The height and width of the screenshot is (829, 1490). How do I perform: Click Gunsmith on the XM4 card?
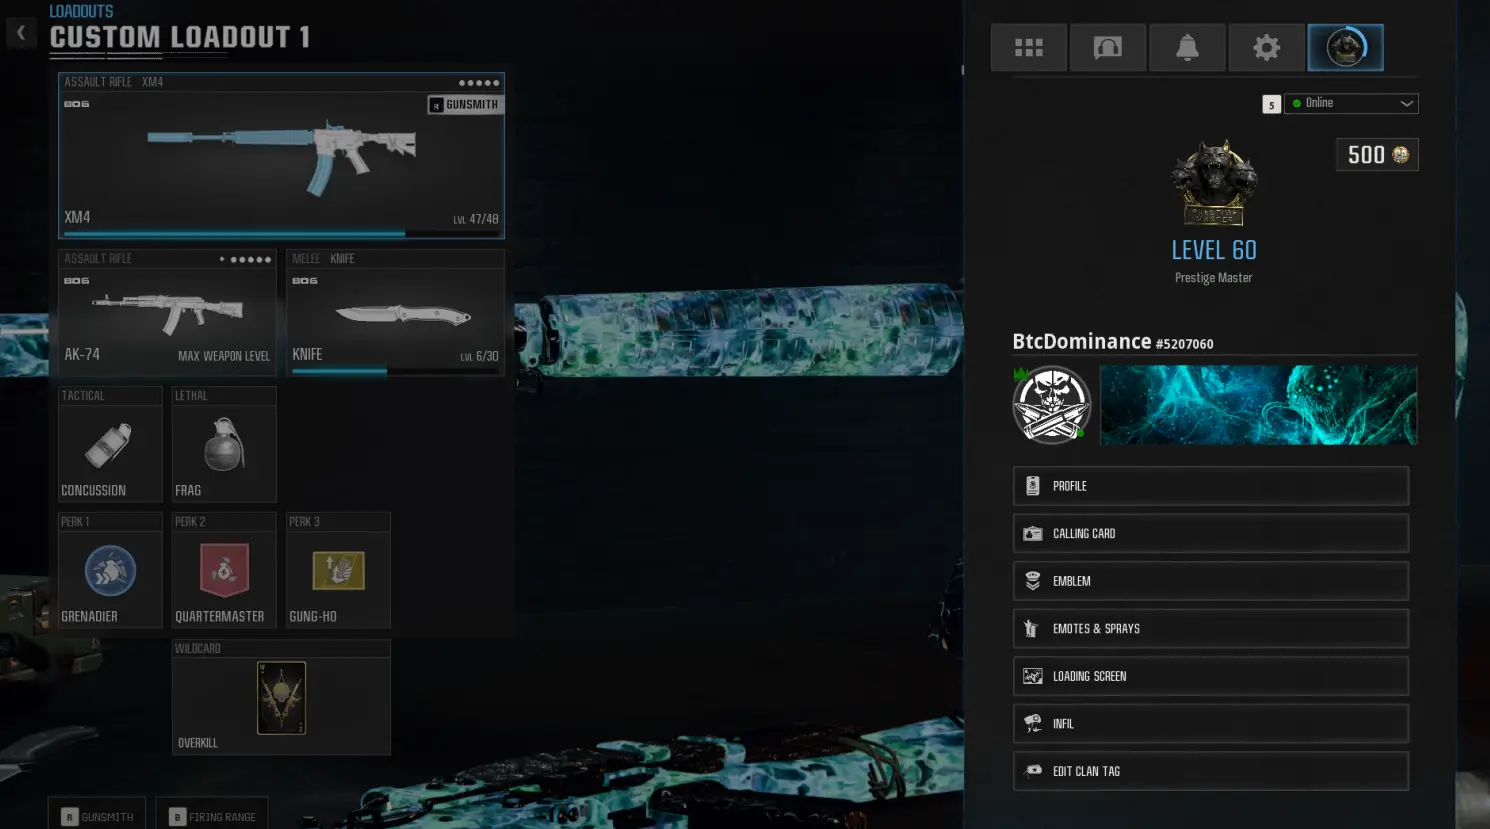pyautogui.click(x=465, y=105)
